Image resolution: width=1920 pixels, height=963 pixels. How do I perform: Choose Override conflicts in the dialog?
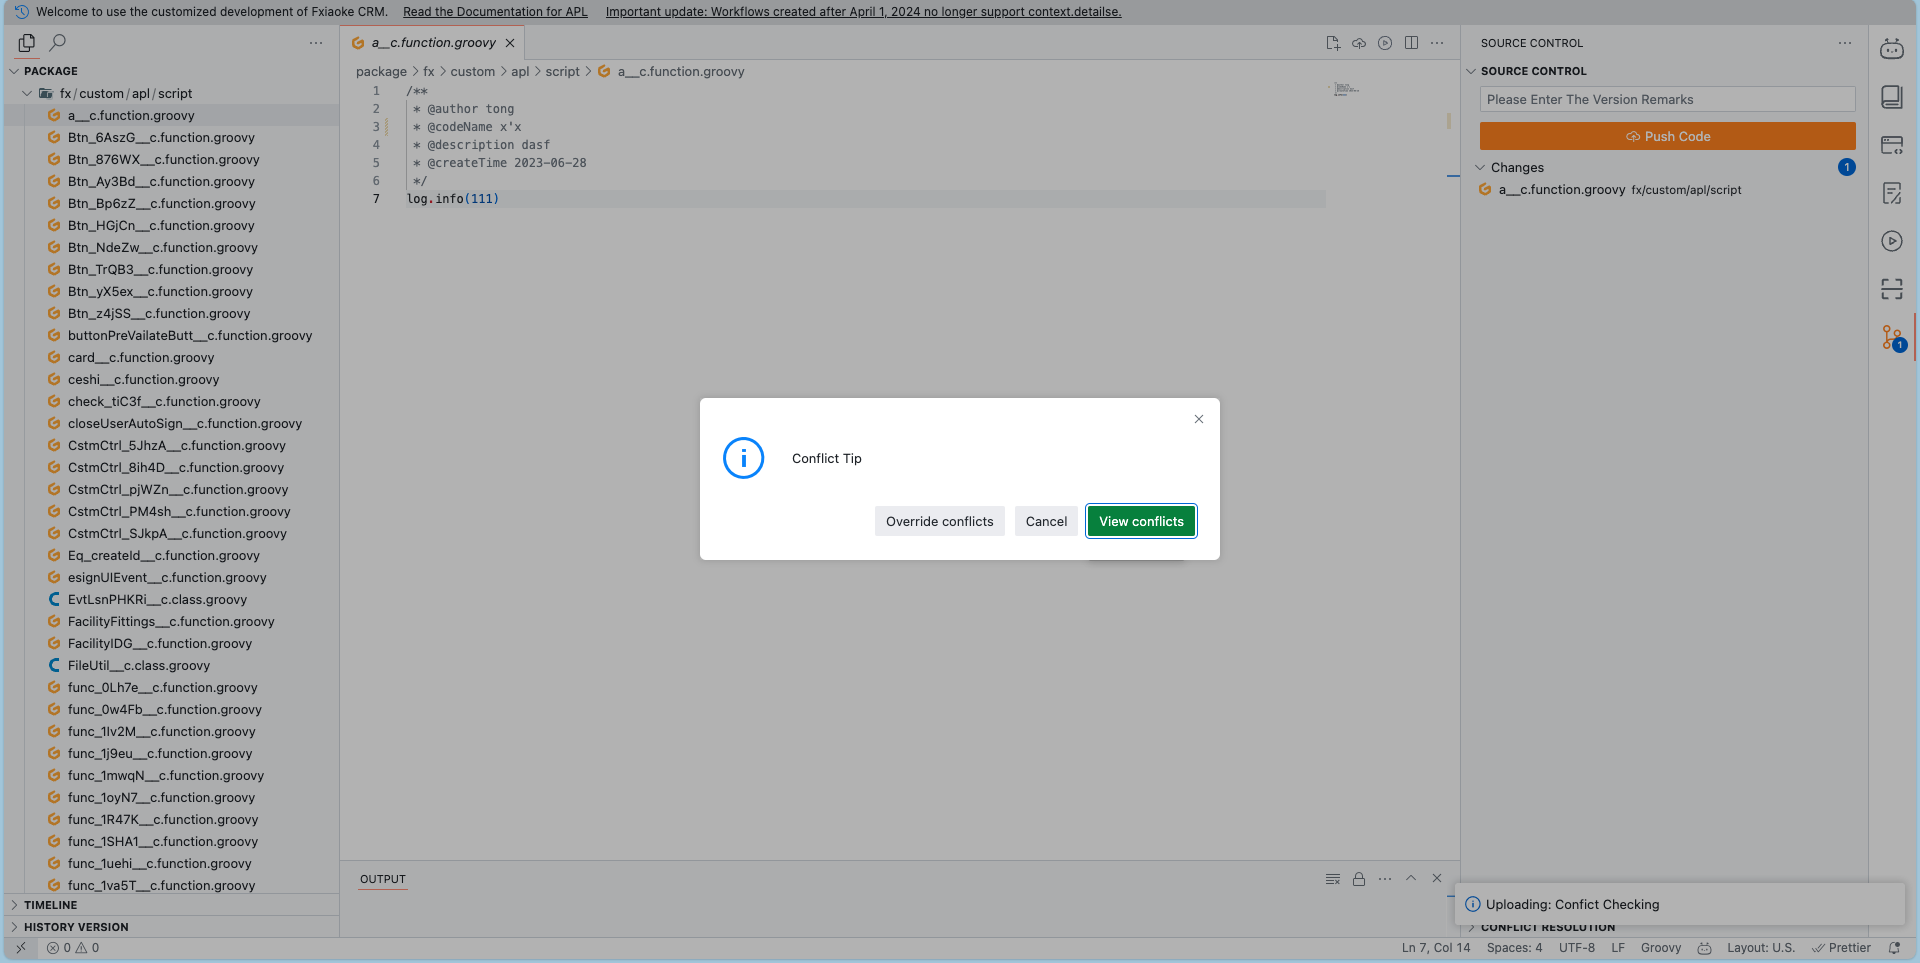pos(939,521)
